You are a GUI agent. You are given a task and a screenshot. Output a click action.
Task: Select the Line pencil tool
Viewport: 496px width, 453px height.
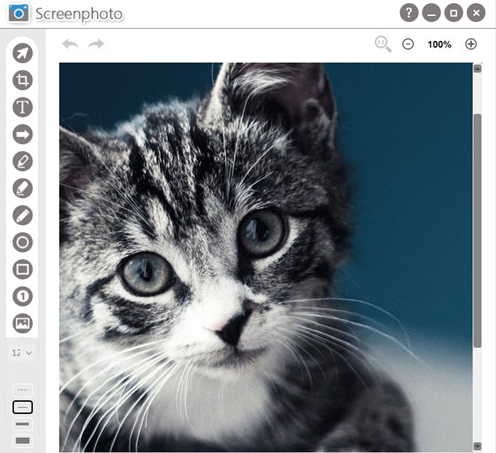(x=23, y=215)
